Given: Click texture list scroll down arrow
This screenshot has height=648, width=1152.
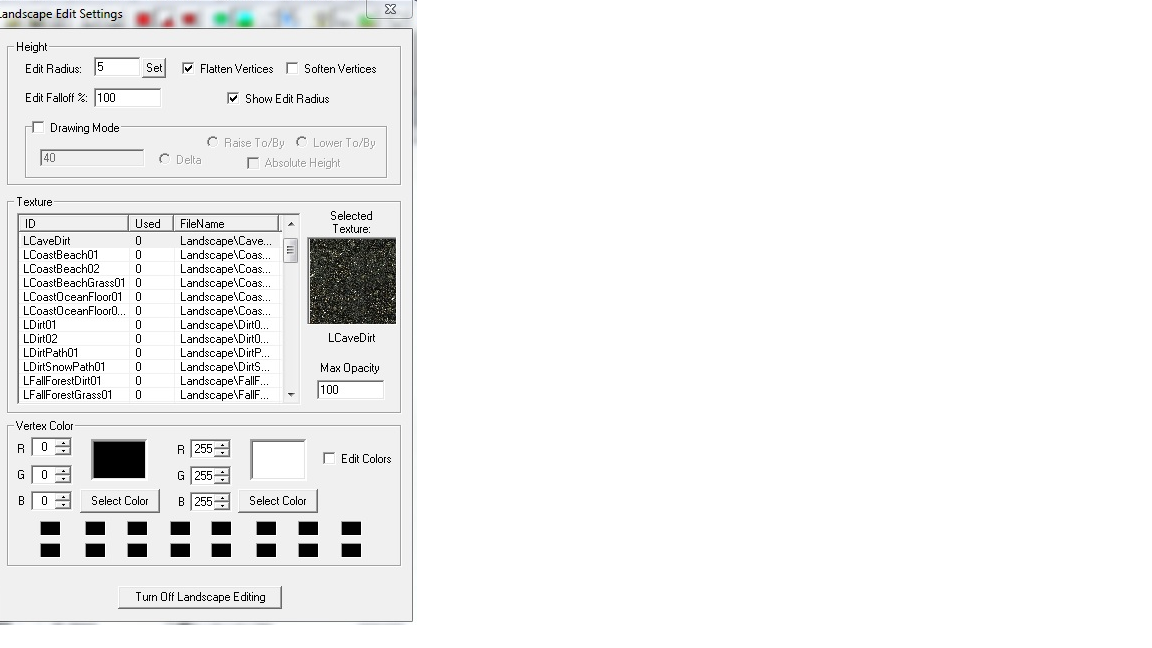Looking at the screenshot, I should pos(291,395).
